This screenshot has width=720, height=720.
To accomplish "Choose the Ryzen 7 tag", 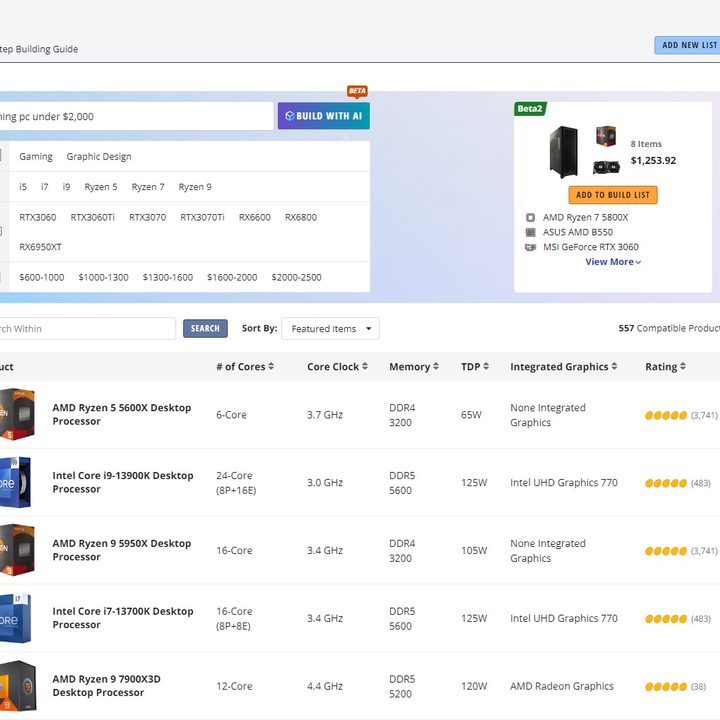I will pyautogui.click(x=148, y=187).
